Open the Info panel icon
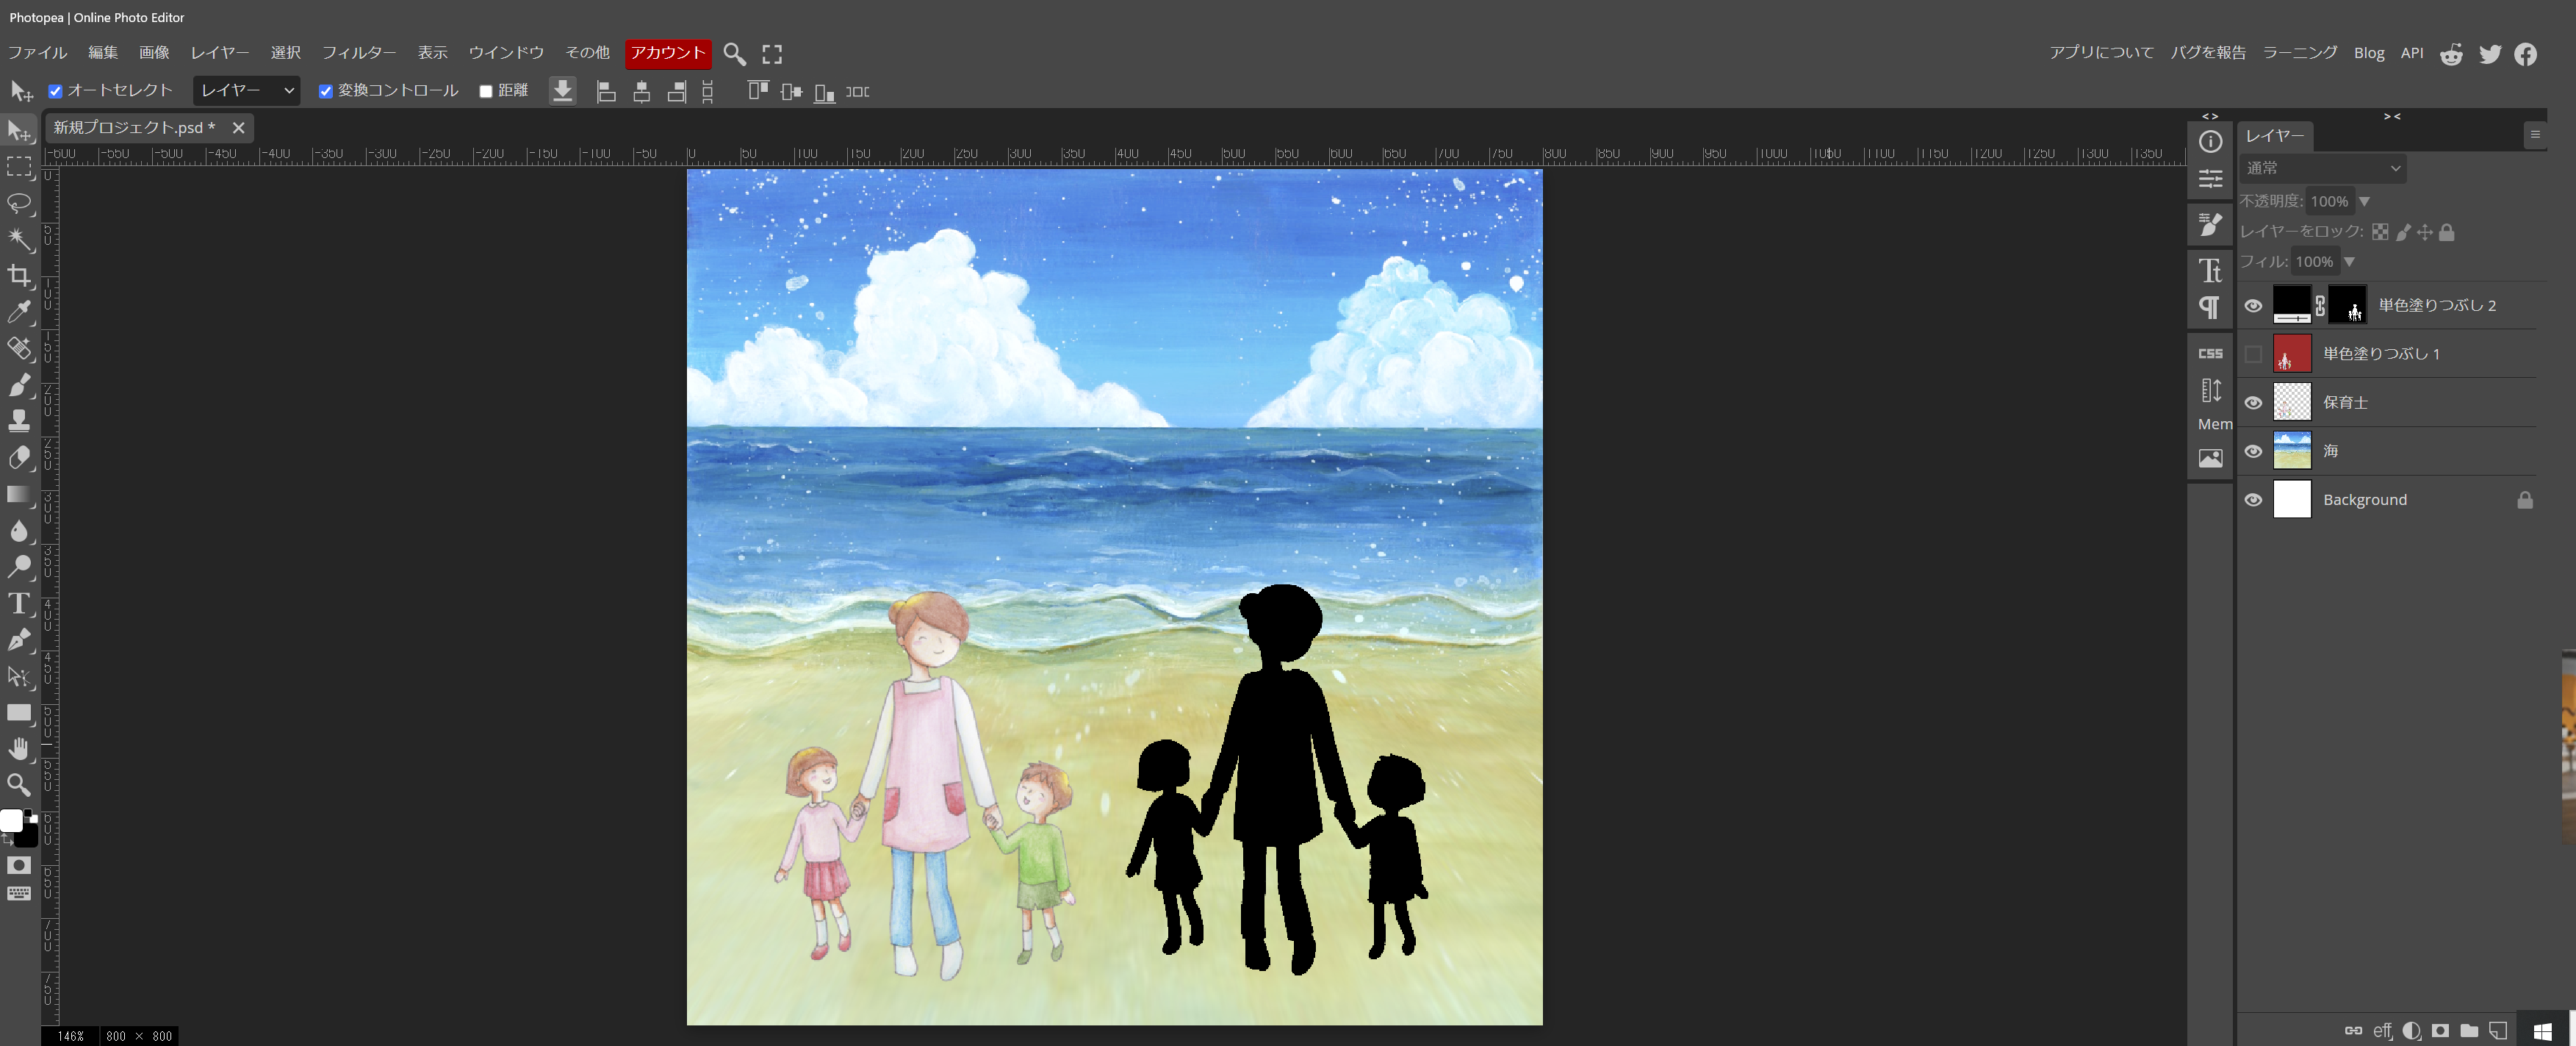The height and width of the screenshot is (1046, 2576). point(2210,142)
